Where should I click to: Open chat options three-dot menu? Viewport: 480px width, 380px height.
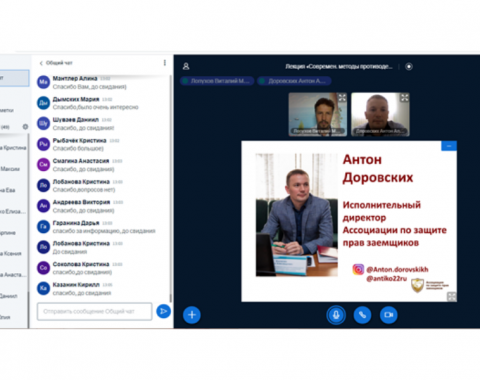coord(165,63)
